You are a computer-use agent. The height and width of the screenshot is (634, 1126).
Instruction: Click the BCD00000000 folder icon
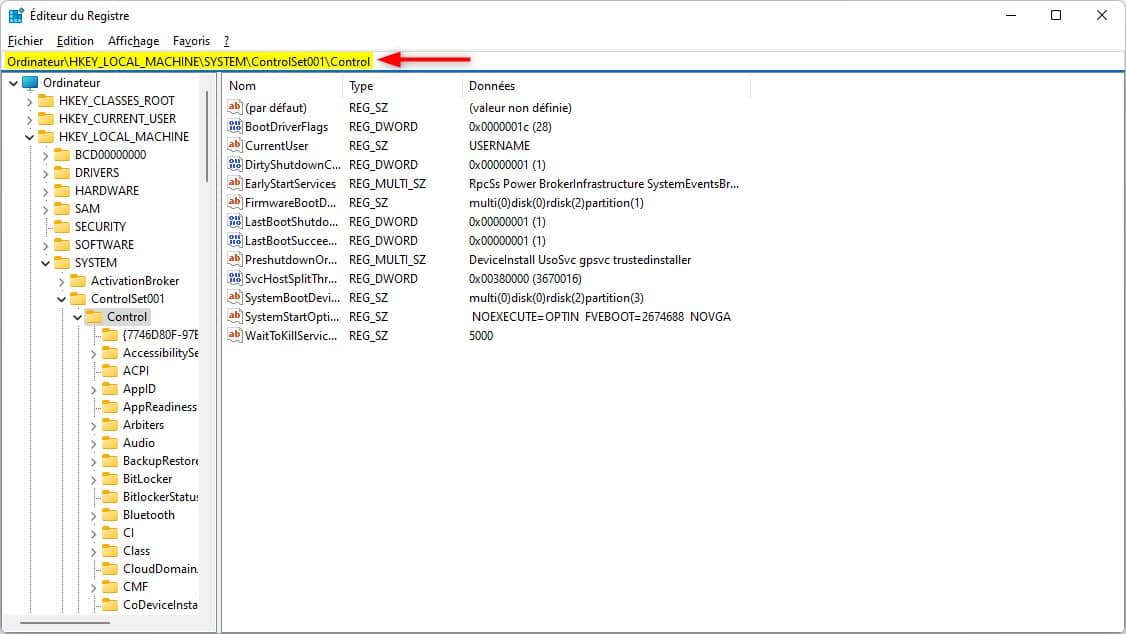coord(62,154)
